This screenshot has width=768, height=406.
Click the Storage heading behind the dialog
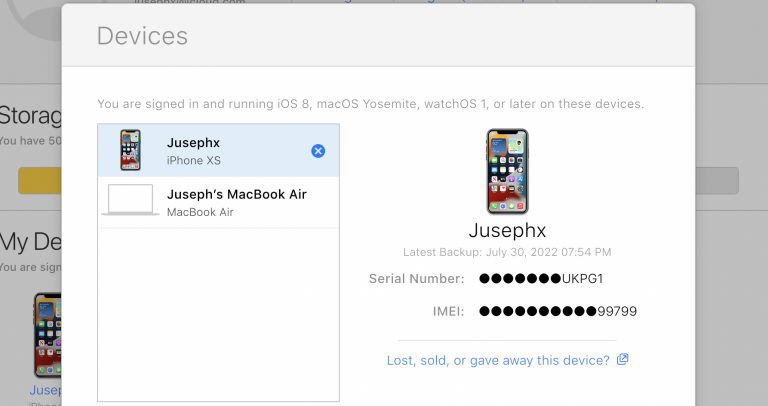30,113
